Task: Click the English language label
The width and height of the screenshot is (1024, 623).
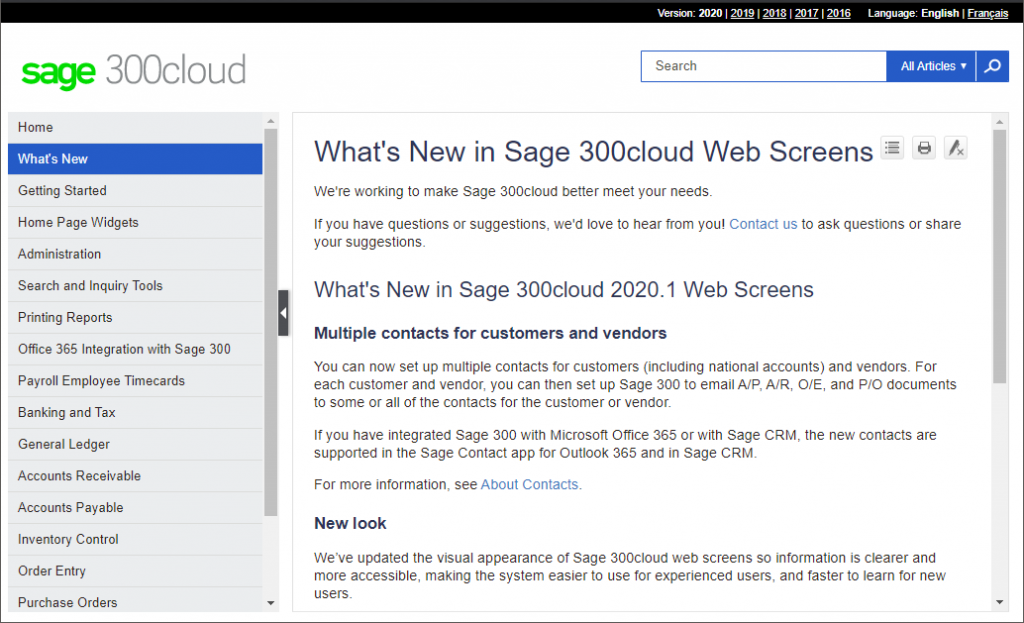Action: coord(940,13)
